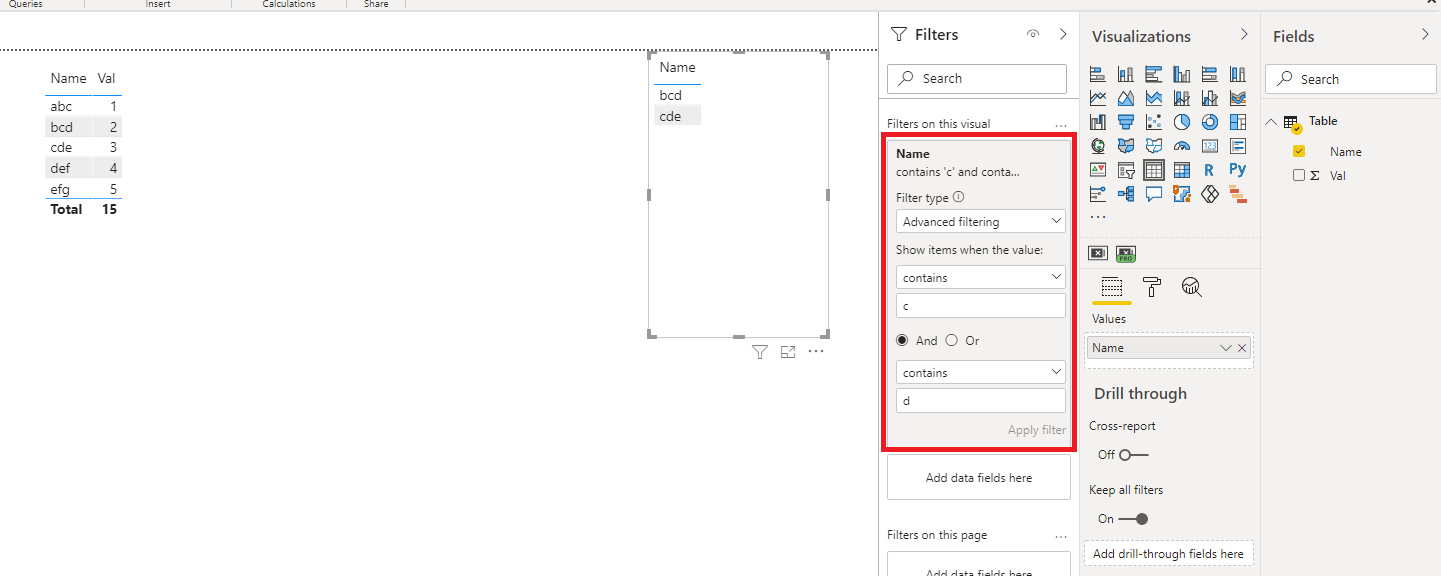Pick the KPI visualization

pyautogui.click(x=1097, y=170)
